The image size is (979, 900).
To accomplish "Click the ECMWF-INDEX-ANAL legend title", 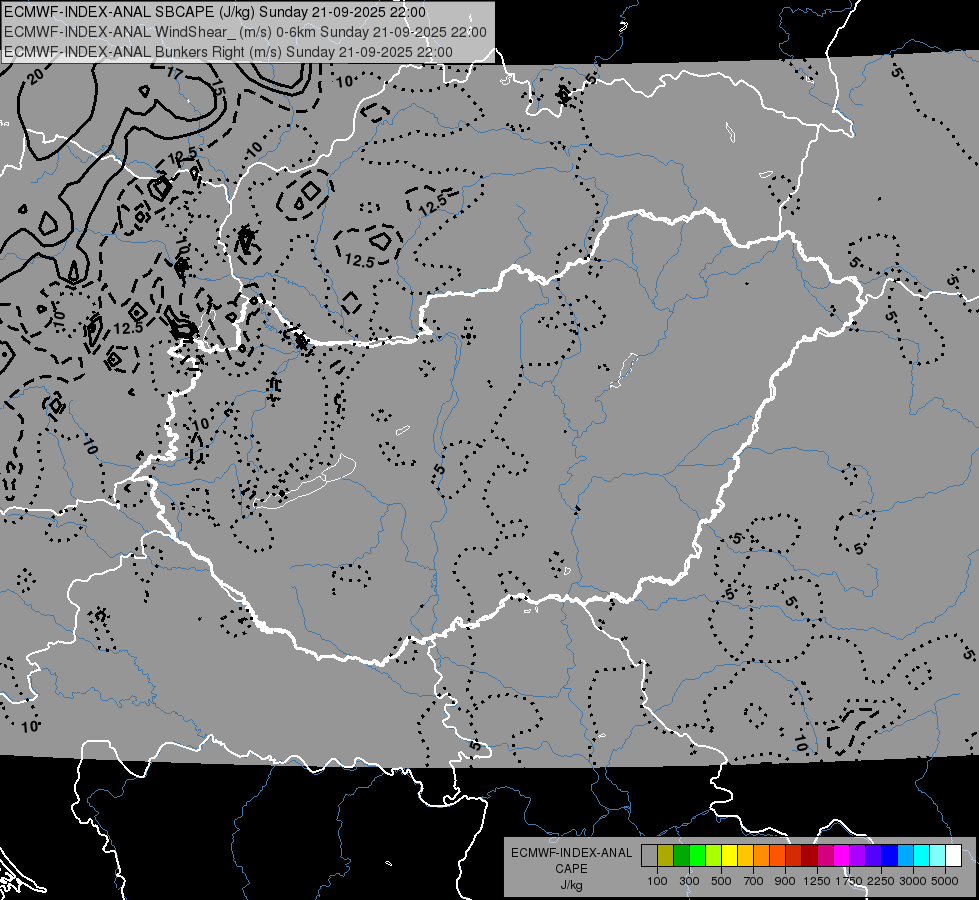I will (571, 853).
